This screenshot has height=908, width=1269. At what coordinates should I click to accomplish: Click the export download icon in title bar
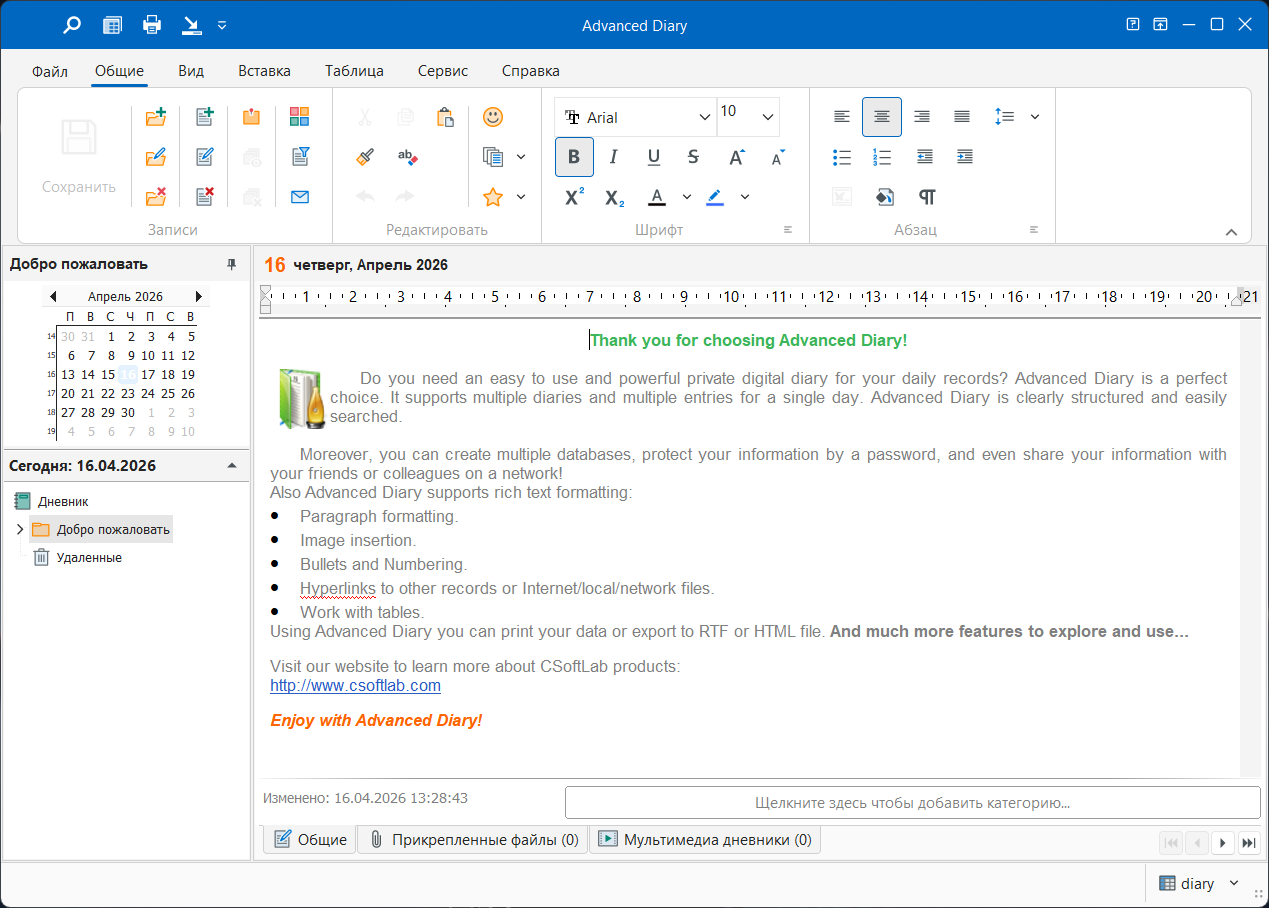pos(192,25)
